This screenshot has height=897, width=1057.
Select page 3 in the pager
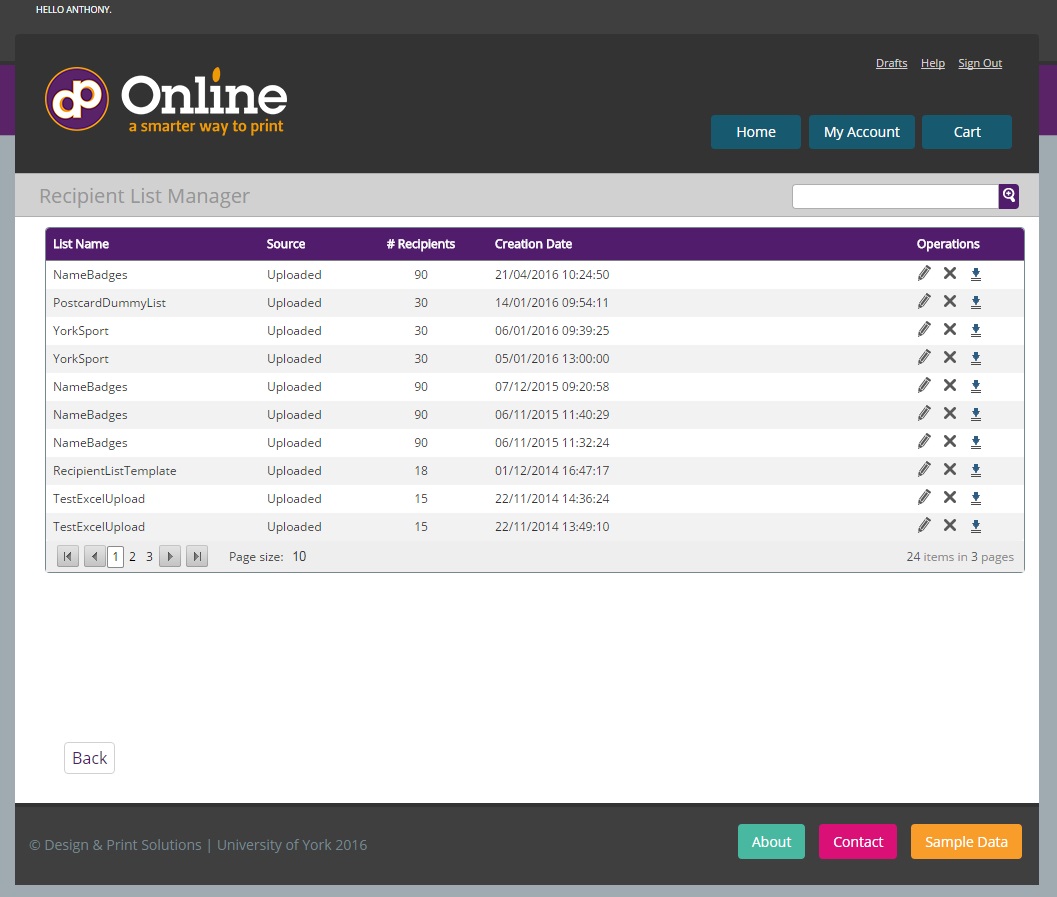pos(150,557)
